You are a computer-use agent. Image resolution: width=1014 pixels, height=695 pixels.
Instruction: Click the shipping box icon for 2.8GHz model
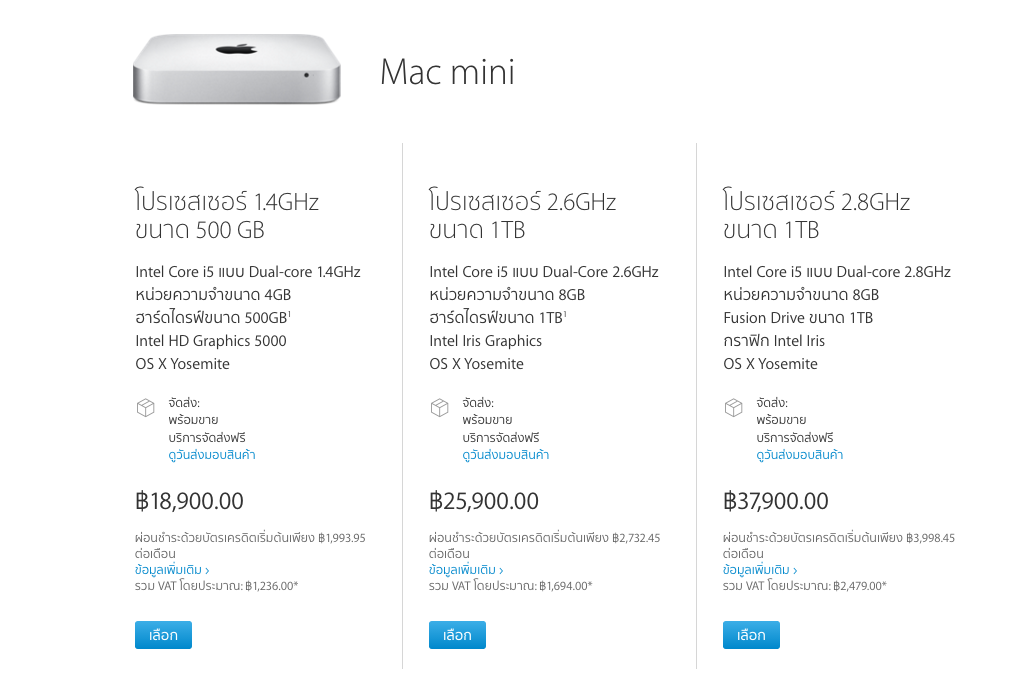pyautogui.click(x=734, y=408)
